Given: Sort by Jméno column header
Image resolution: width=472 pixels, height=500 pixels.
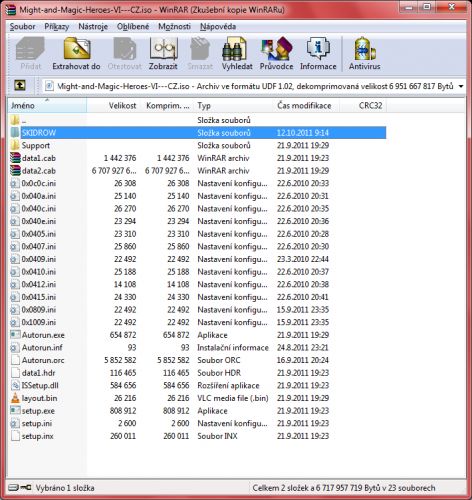Looking at the screenshot, I should pyautogui.click(x=47, y=105).
